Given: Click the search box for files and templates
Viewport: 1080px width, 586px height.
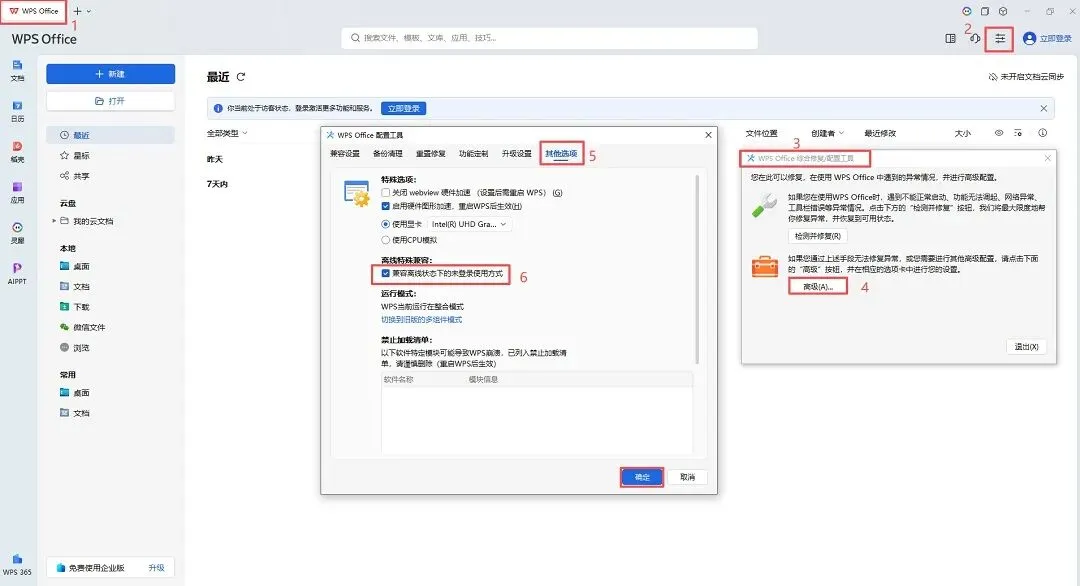Looking at the screenshot, I should 550,38.
